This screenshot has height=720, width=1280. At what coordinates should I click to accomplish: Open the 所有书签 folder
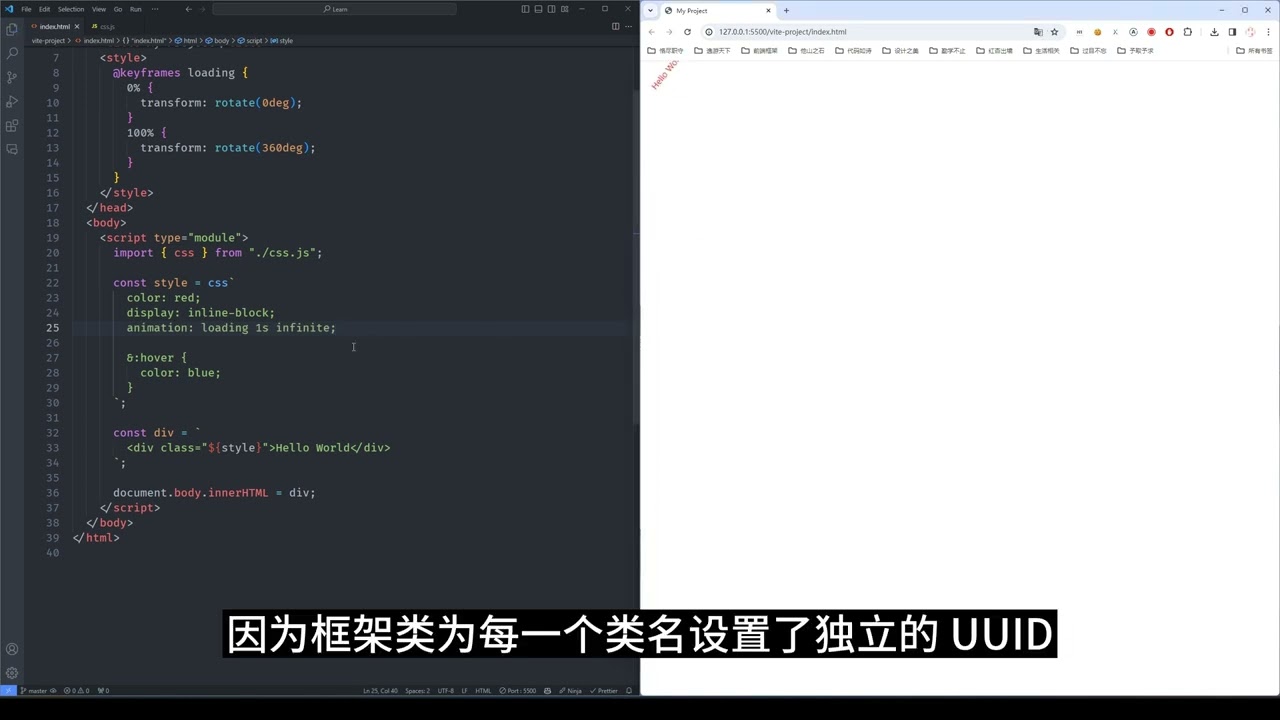[x=1254, y=50]
